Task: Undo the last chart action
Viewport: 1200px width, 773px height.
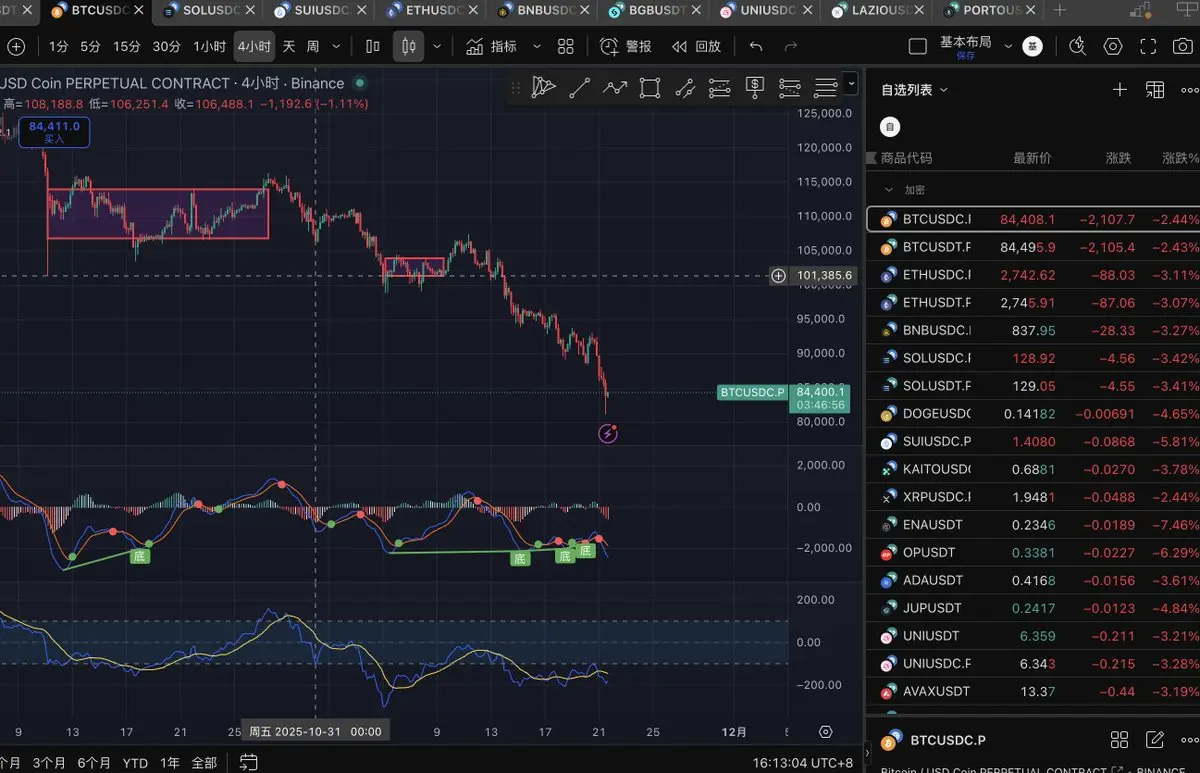Action: click(756, 46)
